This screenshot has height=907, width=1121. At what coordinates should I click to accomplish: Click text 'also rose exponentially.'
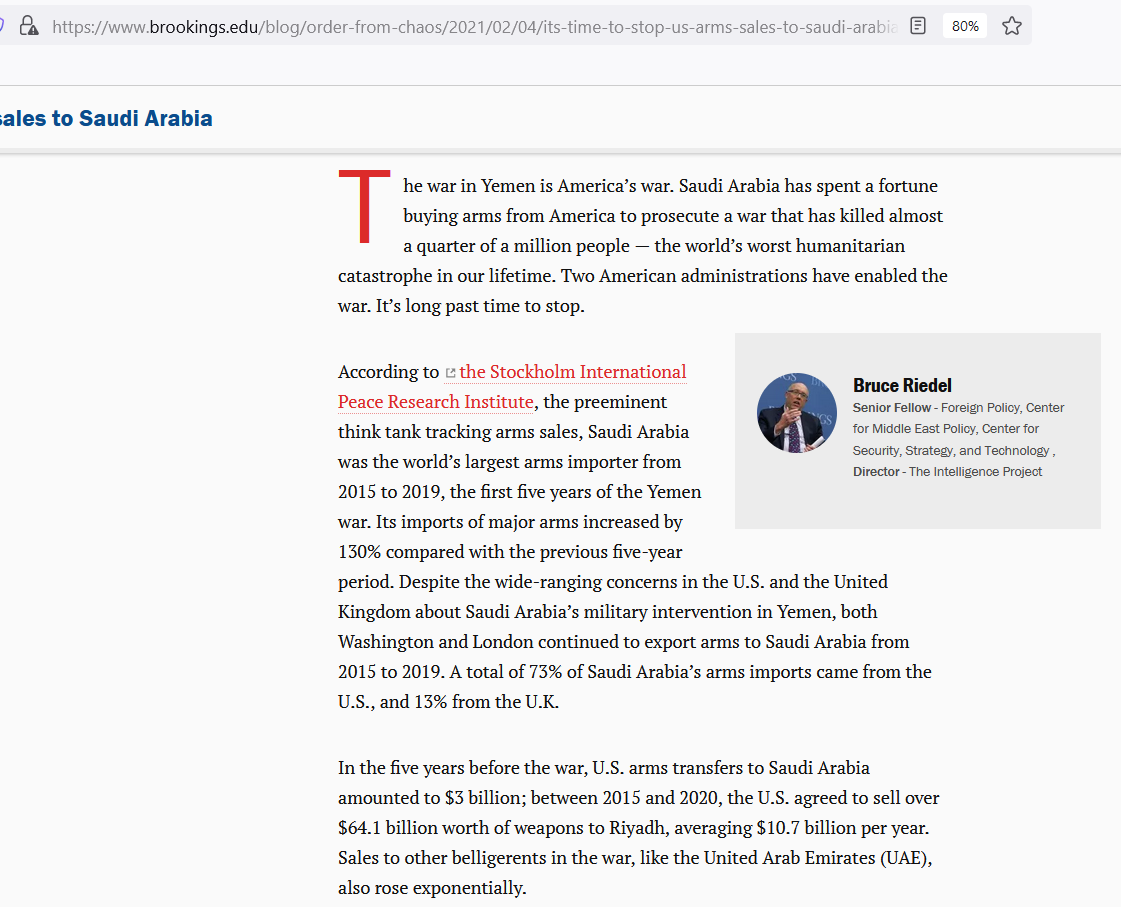coord(432,888)
